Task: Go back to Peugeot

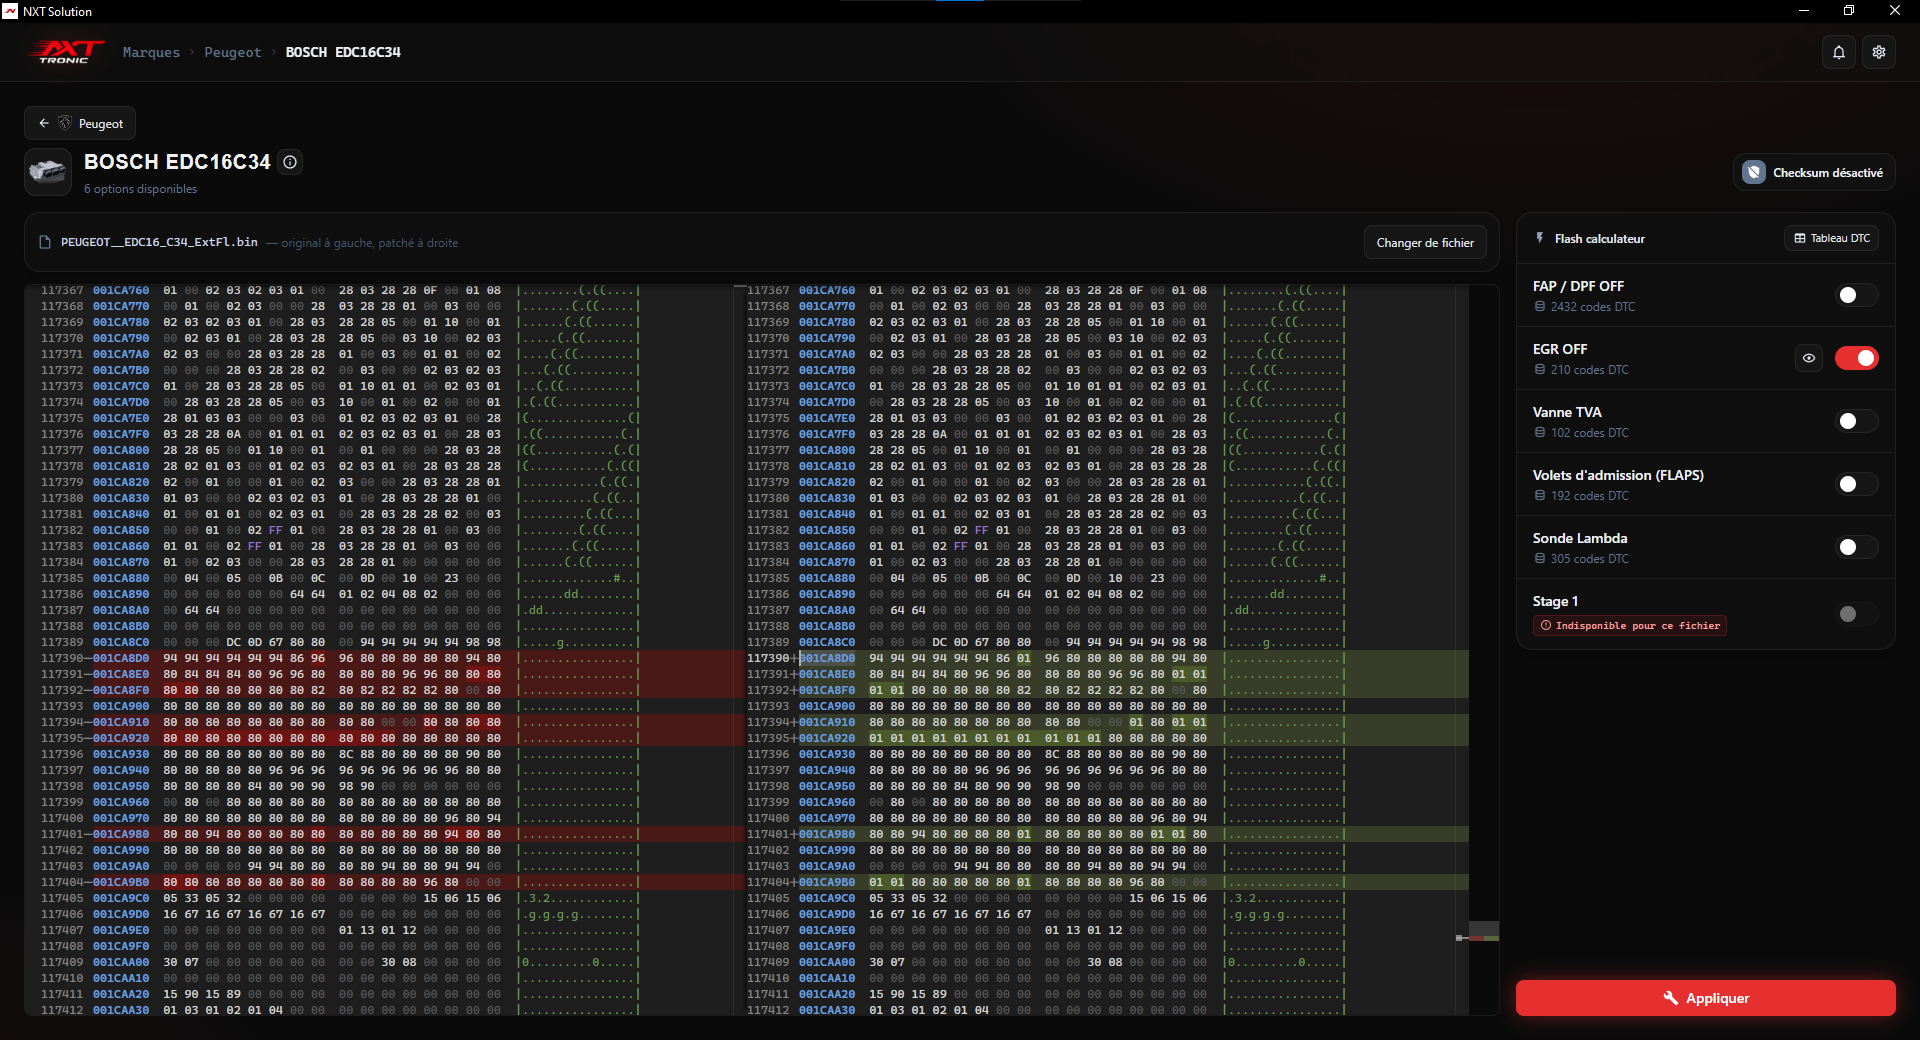Action: click(80, 123)
